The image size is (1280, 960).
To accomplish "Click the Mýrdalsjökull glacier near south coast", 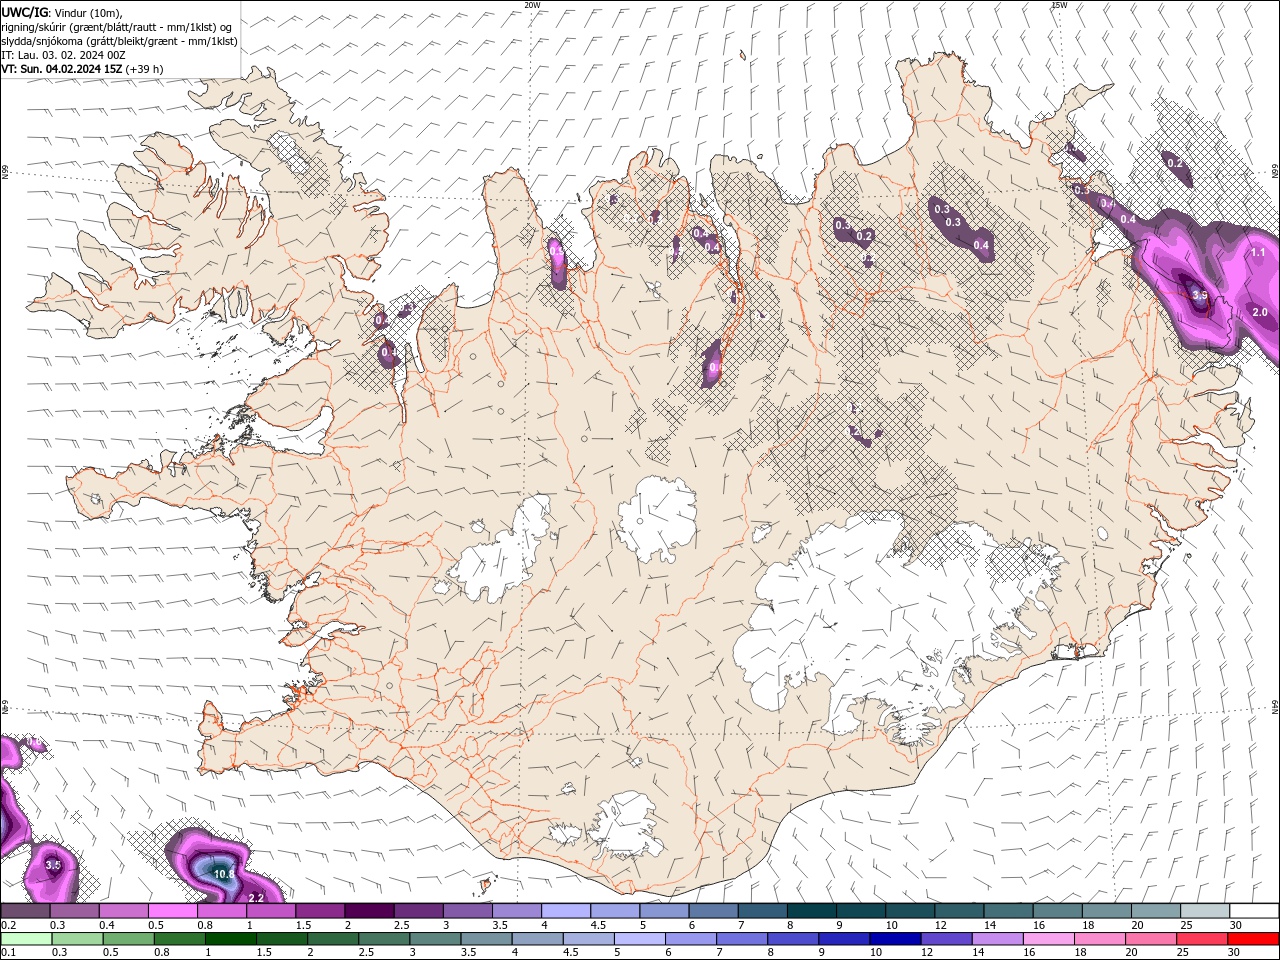I will point(625,826).
